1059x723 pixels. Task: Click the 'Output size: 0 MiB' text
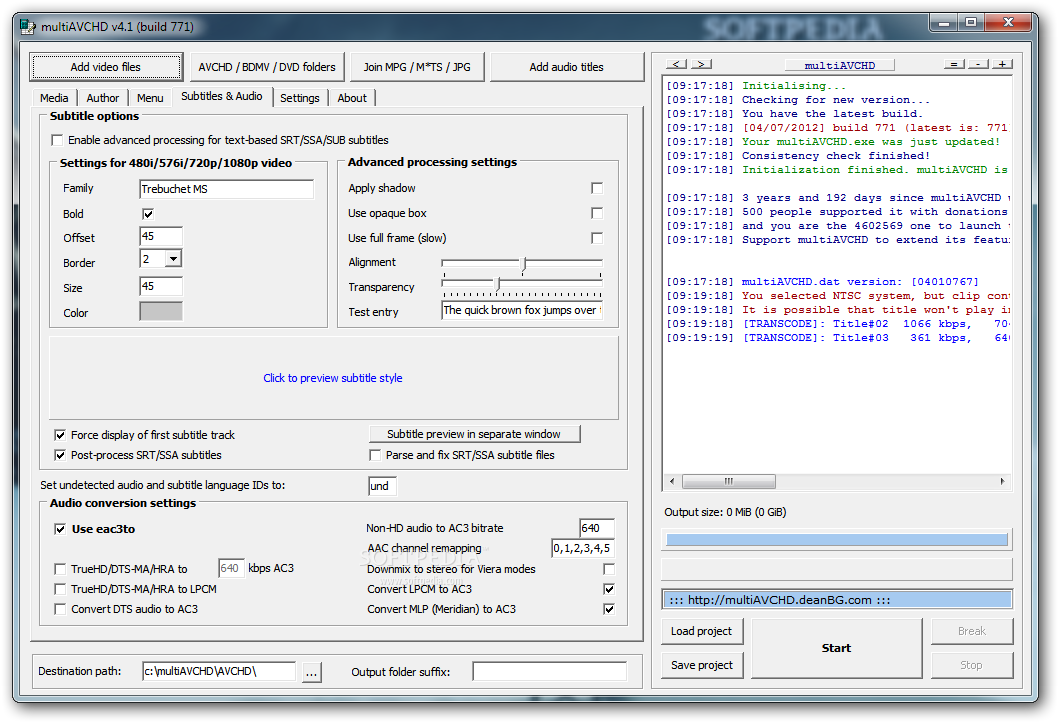pos(725,512)
